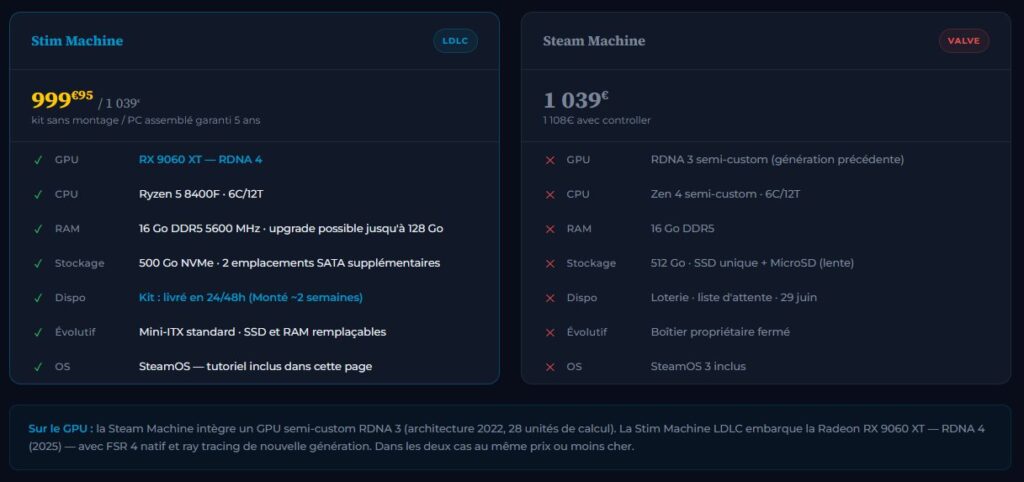1024x482 pixels.
Task: Click the 999€95 price
Action: [x=62, y=99]
